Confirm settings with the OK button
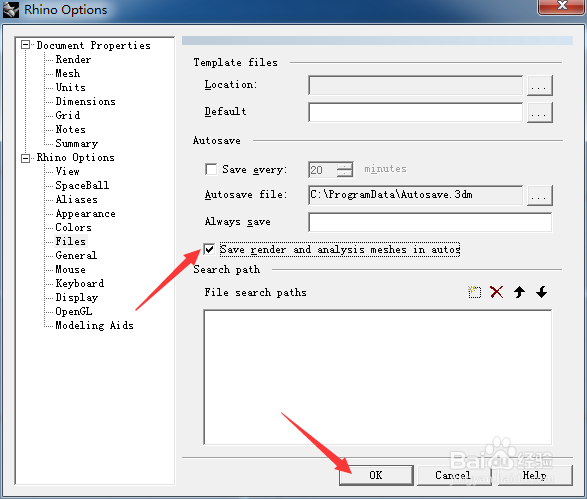Image resolution: width=587 pixels, height=499 pixels. (376, 475)
